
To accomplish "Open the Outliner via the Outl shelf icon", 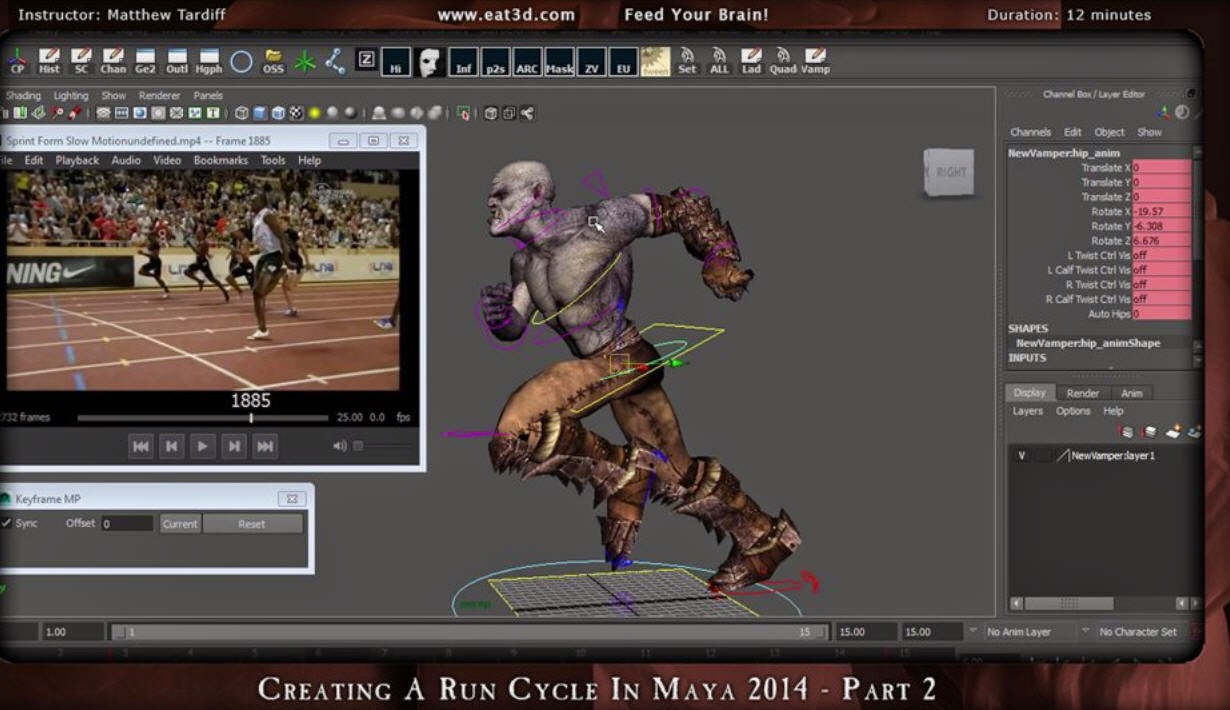I will pos(176,62).
